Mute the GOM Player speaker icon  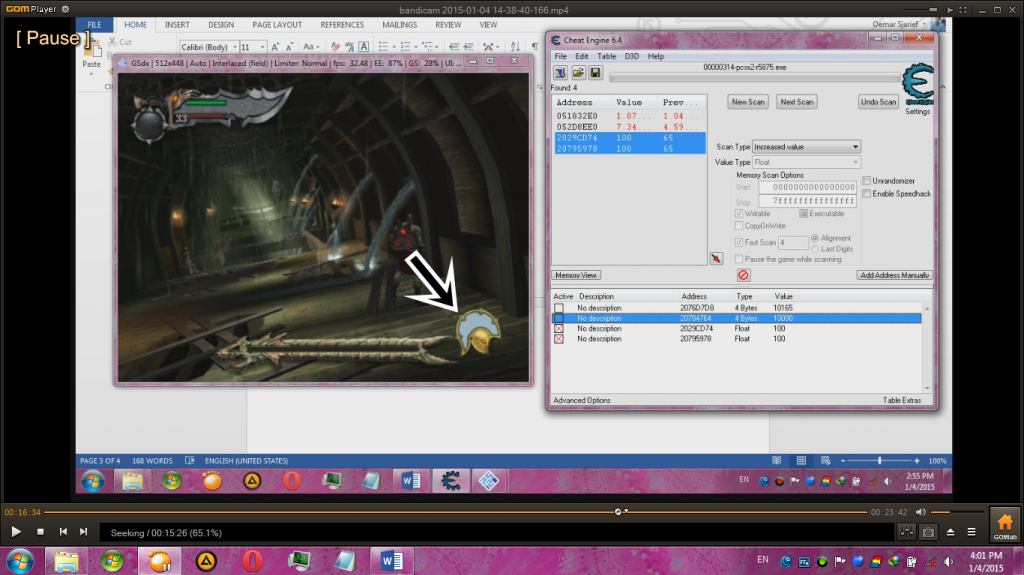[921, 512]
